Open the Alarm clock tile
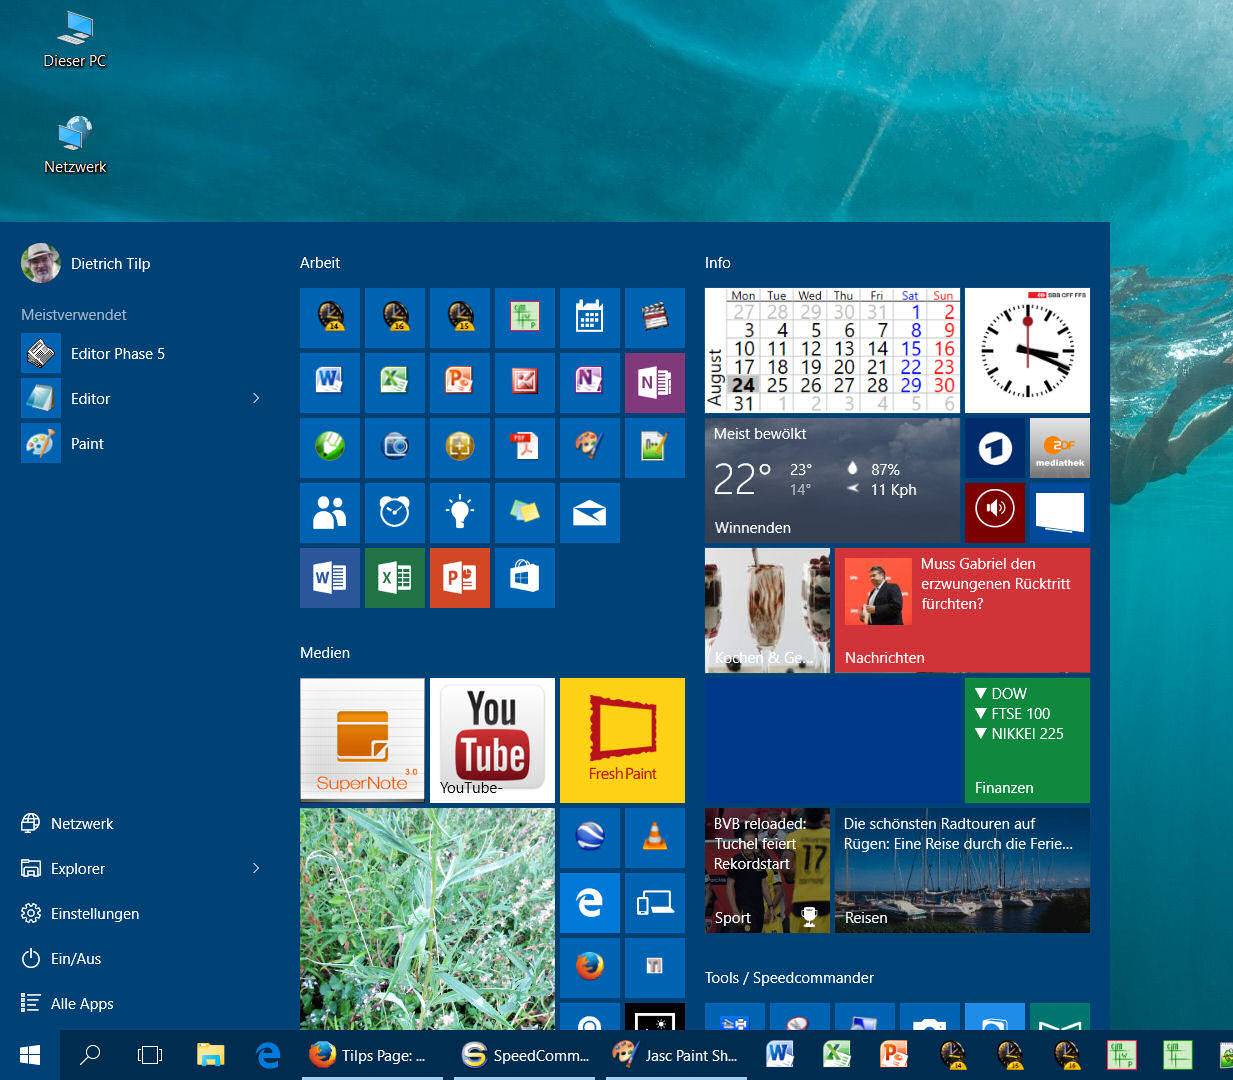This screenshot has width=1233, height=1080. (394, 512)
